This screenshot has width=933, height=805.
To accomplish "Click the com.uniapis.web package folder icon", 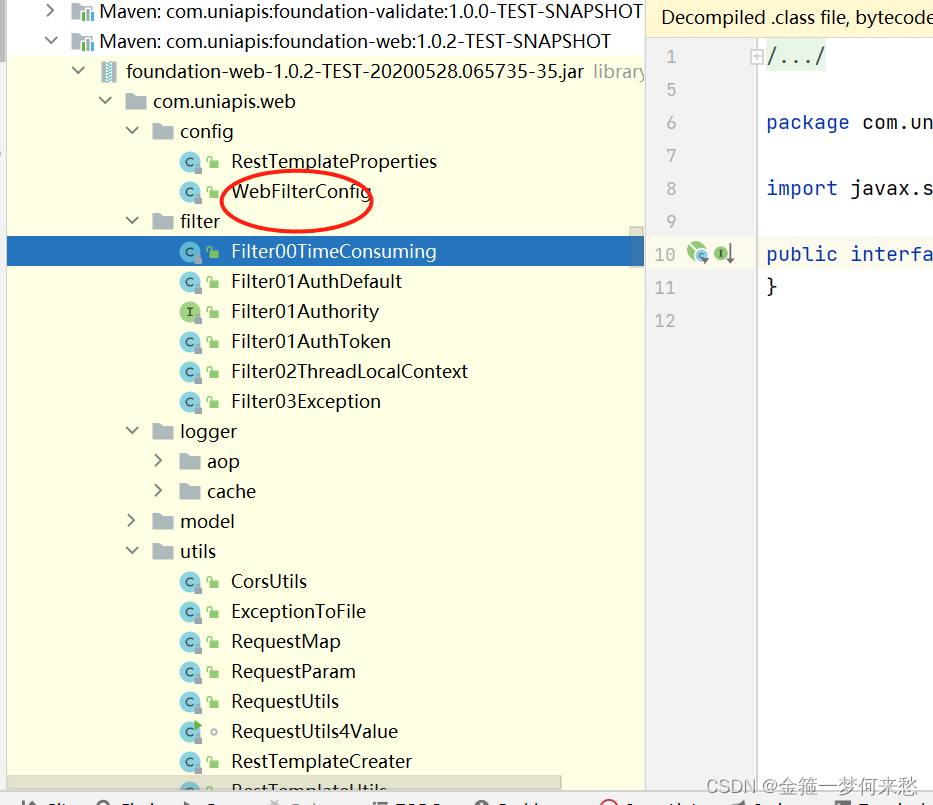I will [136, 102].
